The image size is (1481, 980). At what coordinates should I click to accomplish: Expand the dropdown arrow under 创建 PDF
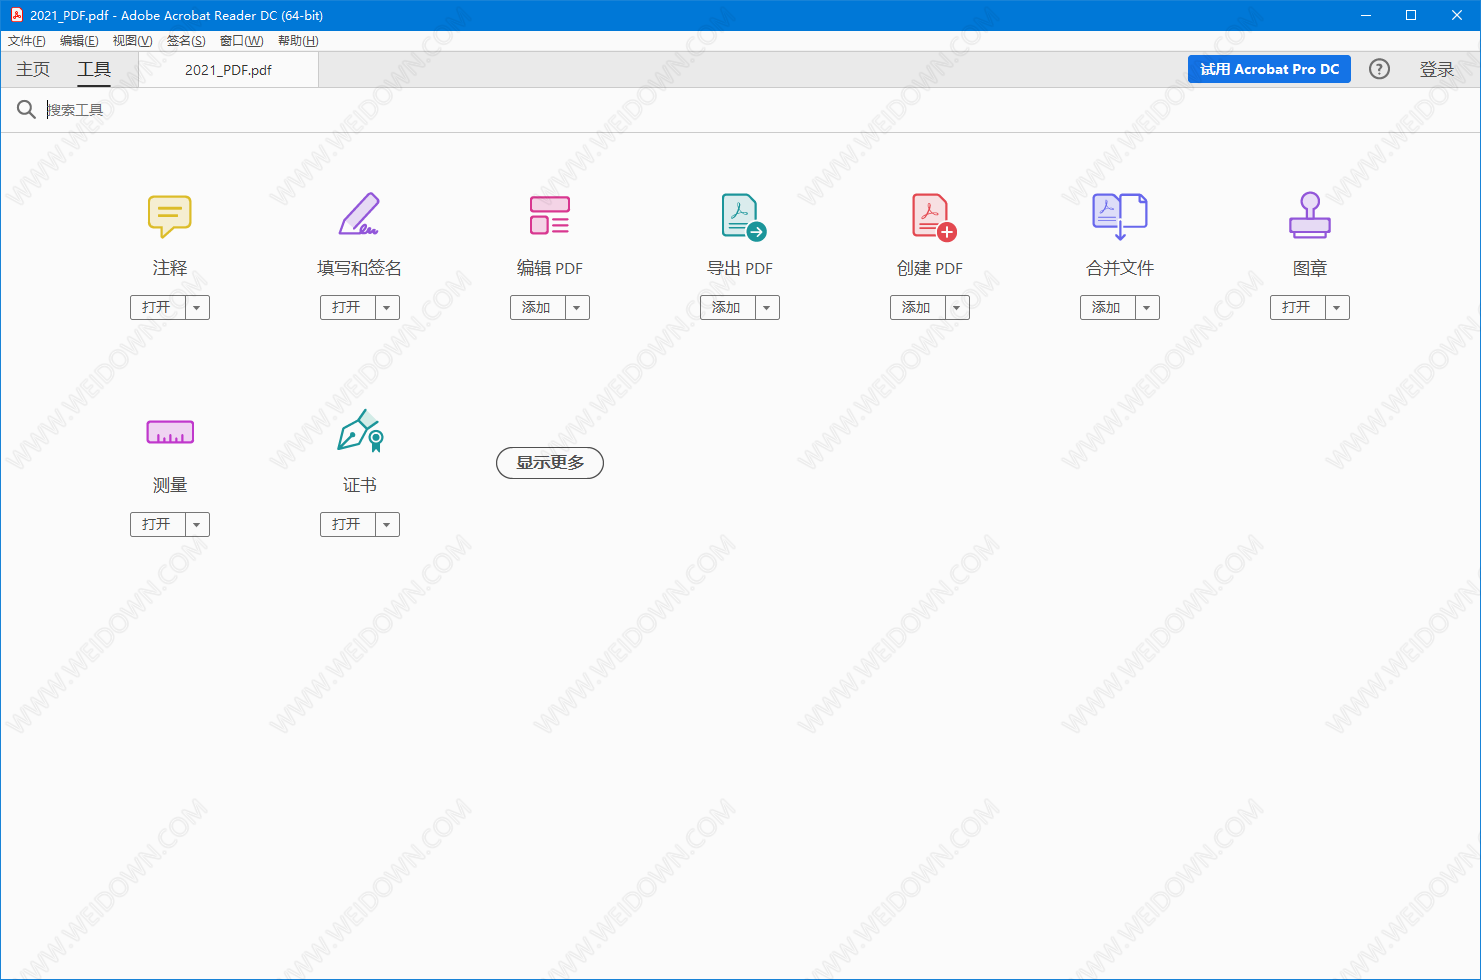click(x=957, y=308)
